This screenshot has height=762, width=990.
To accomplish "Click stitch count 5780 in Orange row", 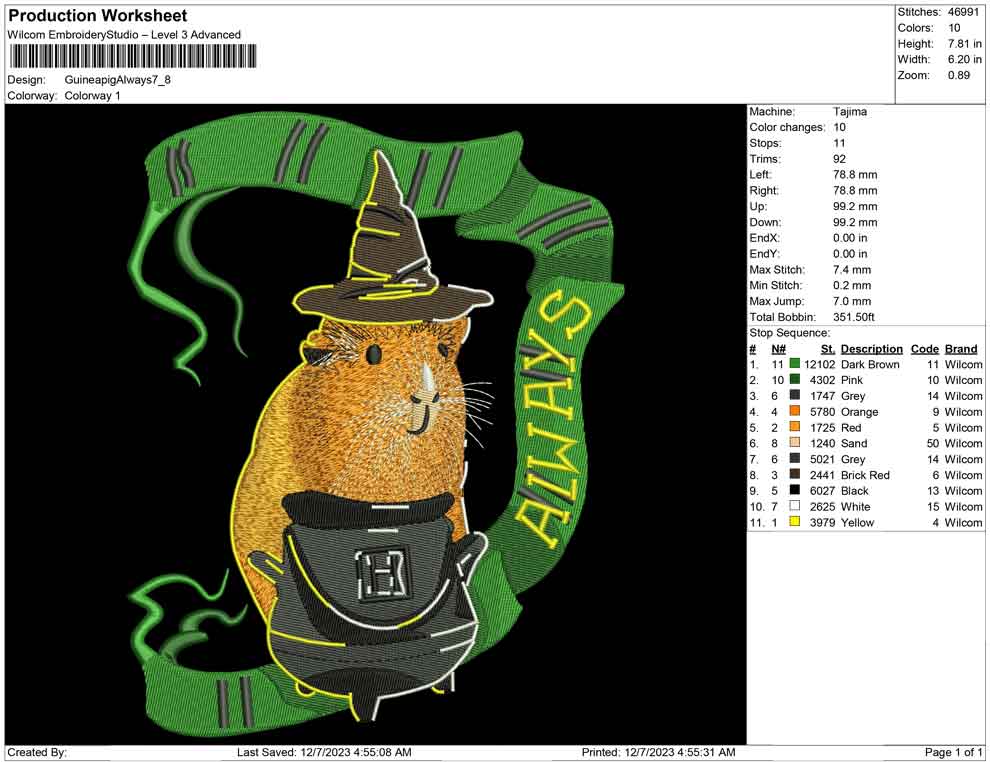I will coord(822,412).
